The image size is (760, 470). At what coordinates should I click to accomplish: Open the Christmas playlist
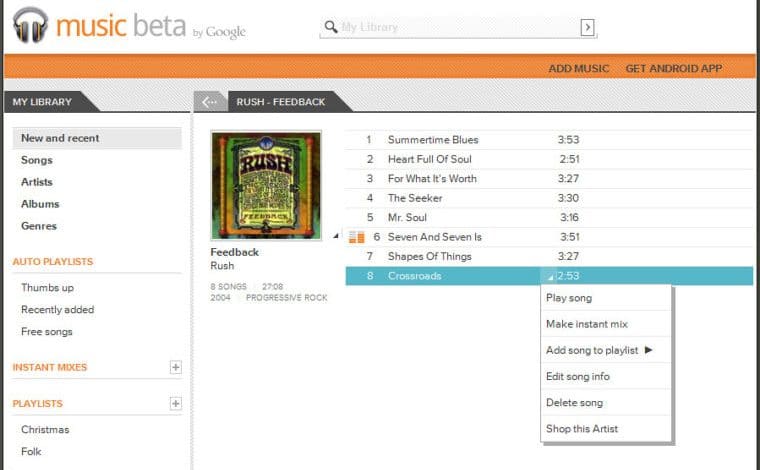tap(45, 429)
